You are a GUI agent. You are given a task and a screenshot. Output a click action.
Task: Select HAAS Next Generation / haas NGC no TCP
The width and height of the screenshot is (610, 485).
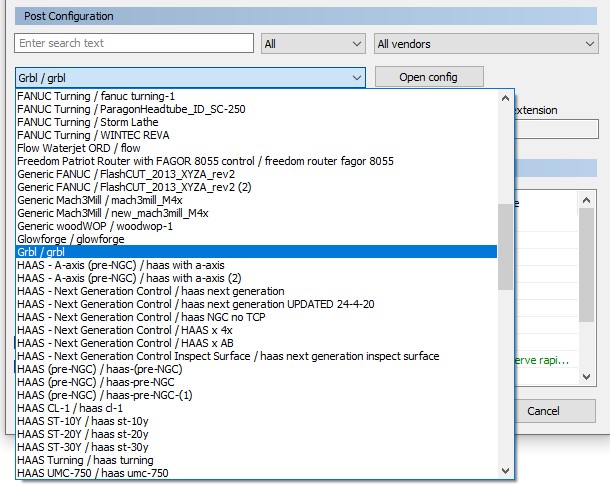click(256, 317)
